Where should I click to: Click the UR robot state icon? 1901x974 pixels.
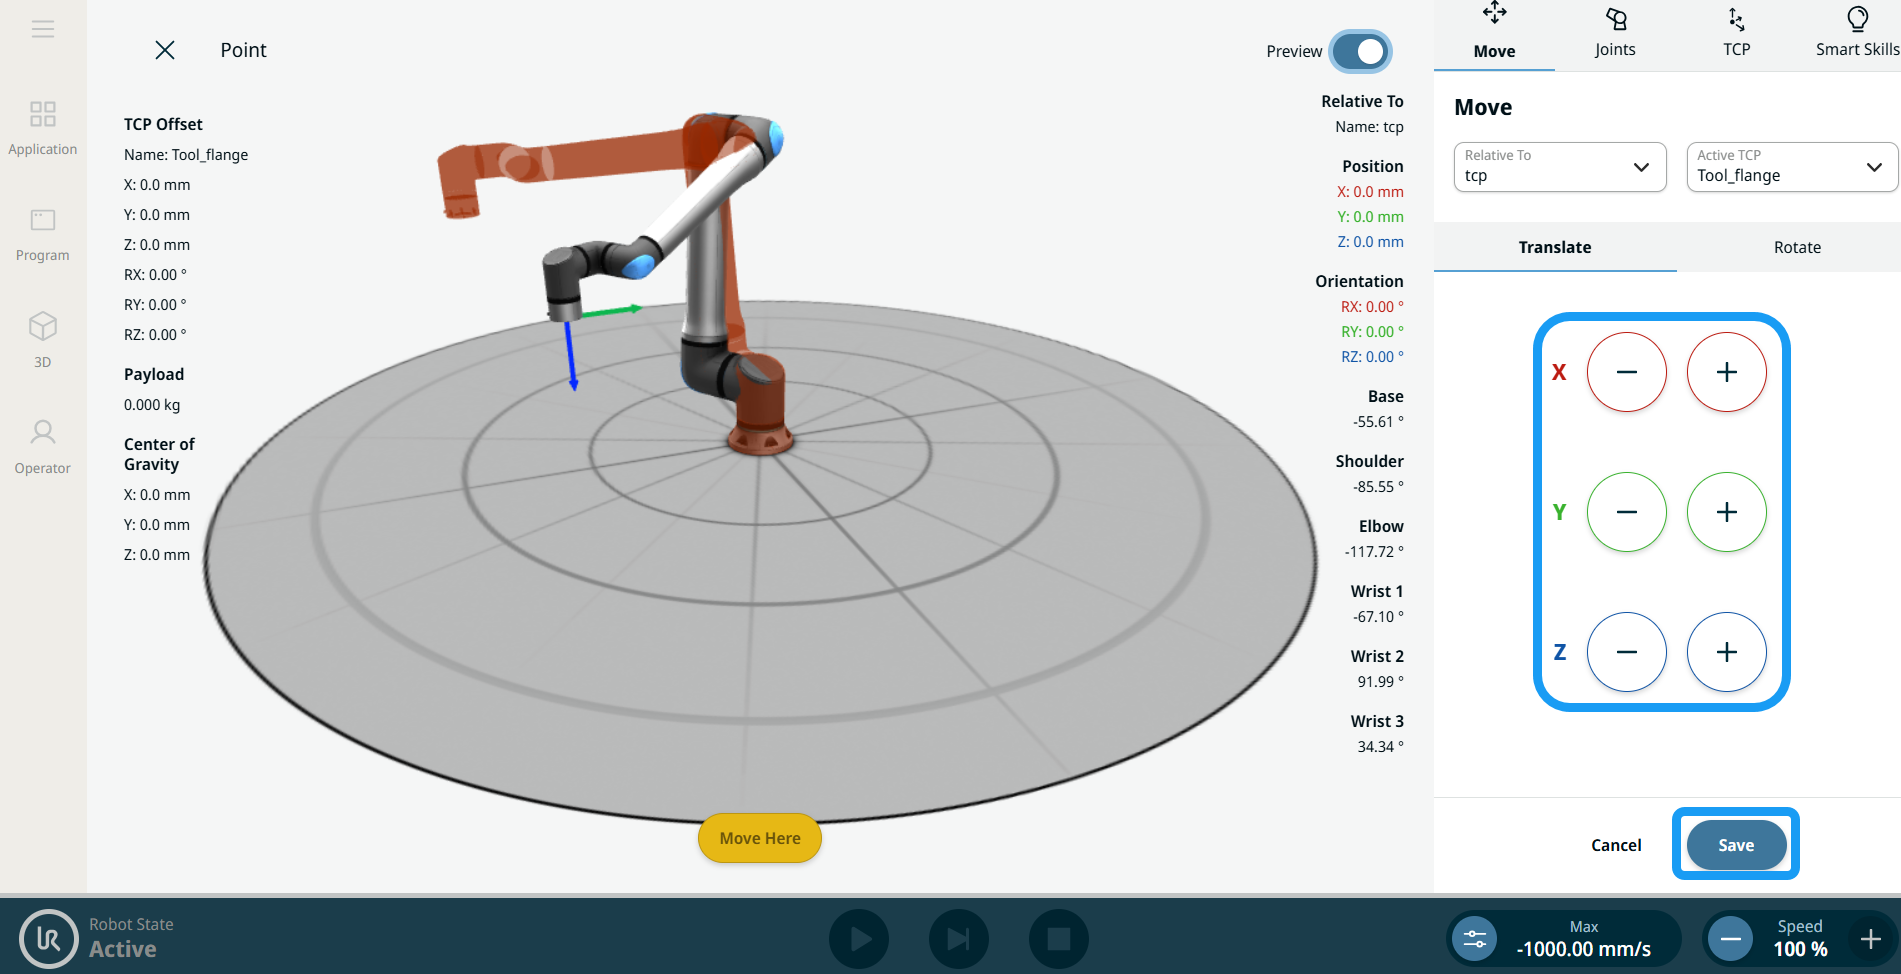48,938
